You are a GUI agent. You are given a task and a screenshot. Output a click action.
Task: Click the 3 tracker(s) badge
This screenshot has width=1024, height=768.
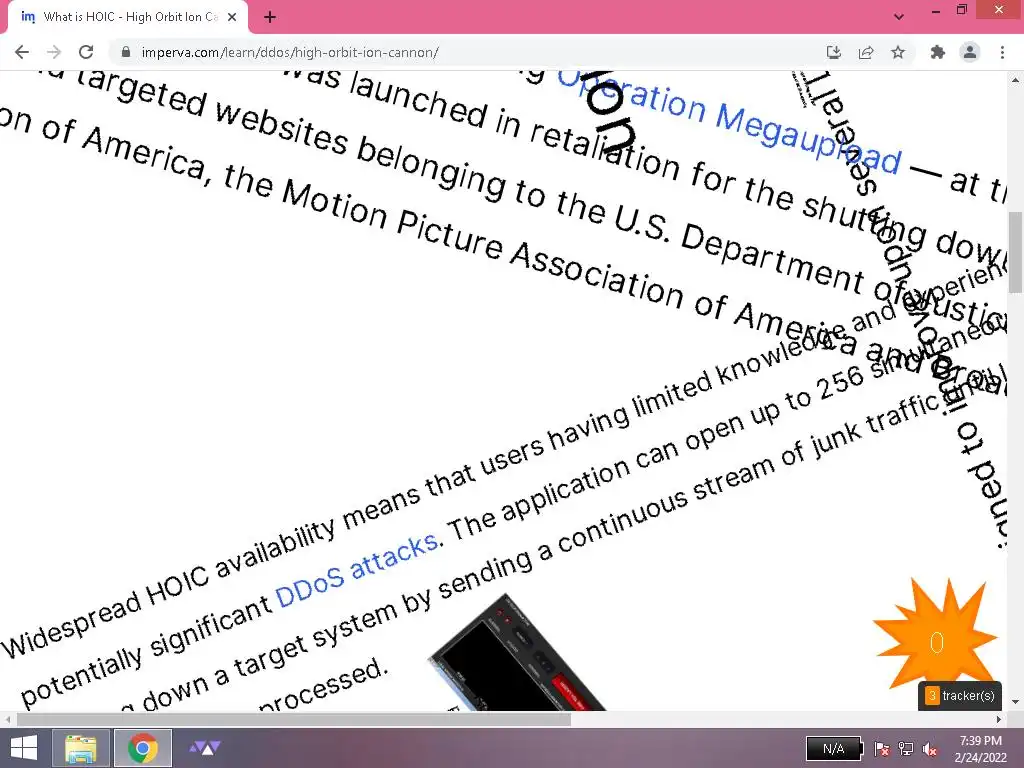960,696
